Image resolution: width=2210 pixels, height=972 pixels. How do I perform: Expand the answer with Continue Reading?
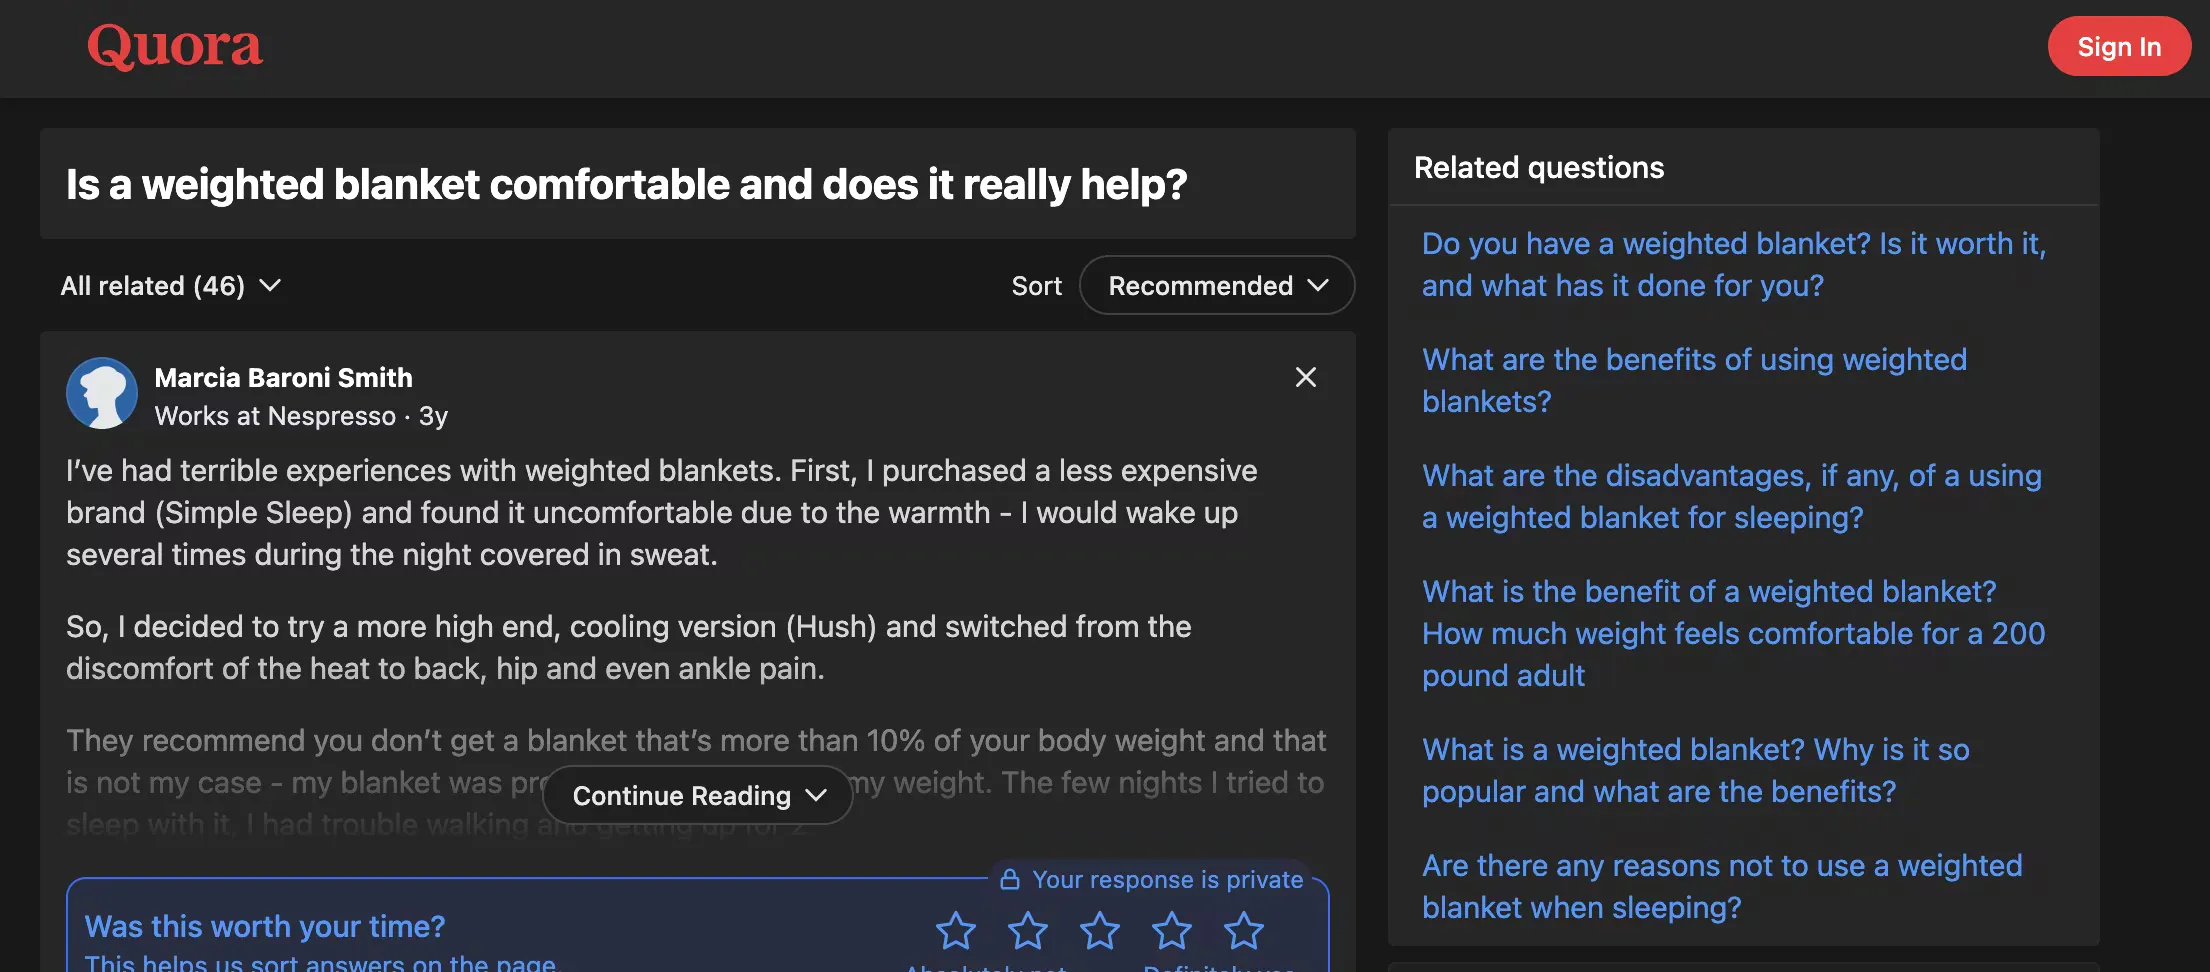[698, 796]
